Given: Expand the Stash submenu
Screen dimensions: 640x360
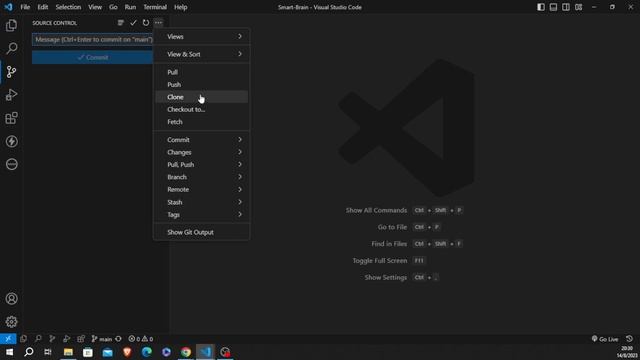Looking at the screenshot, I should [202, 202].
